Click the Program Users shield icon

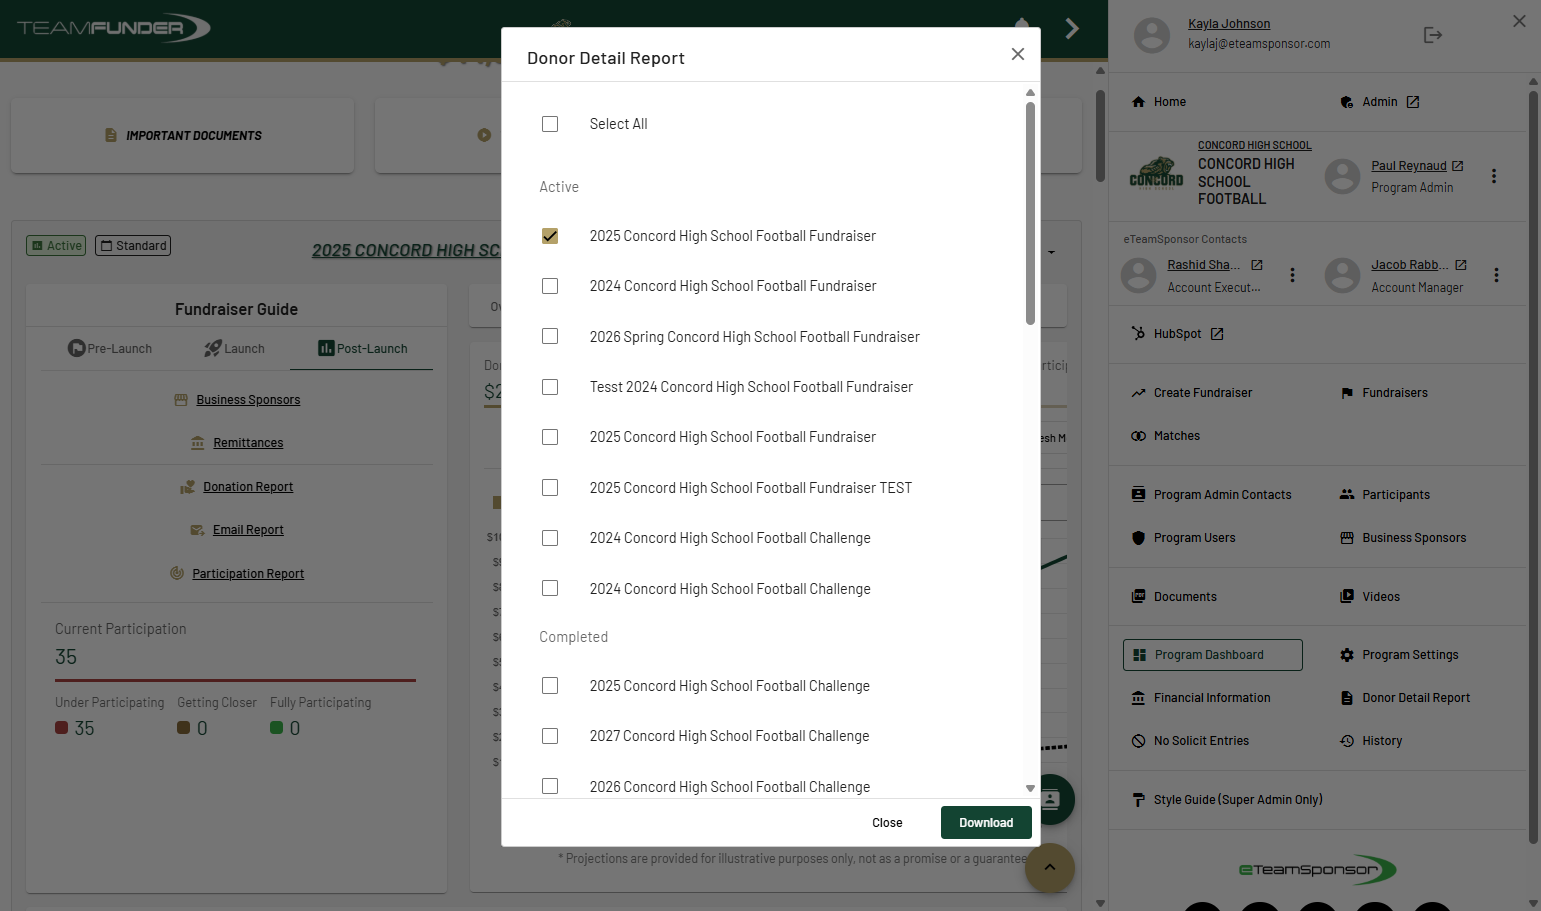[x=1138, y=538]
